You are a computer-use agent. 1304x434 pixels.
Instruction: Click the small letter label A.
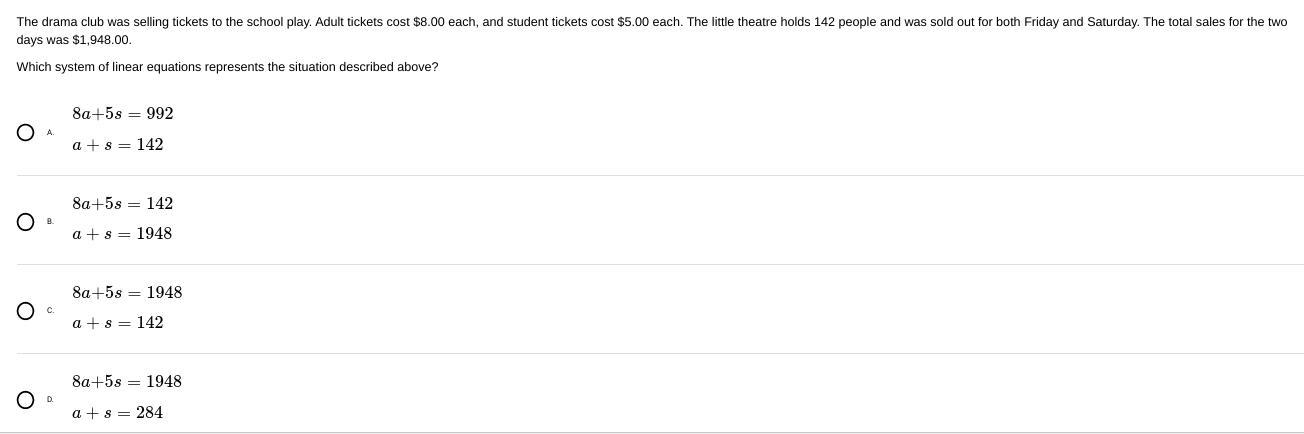point(50,132)
